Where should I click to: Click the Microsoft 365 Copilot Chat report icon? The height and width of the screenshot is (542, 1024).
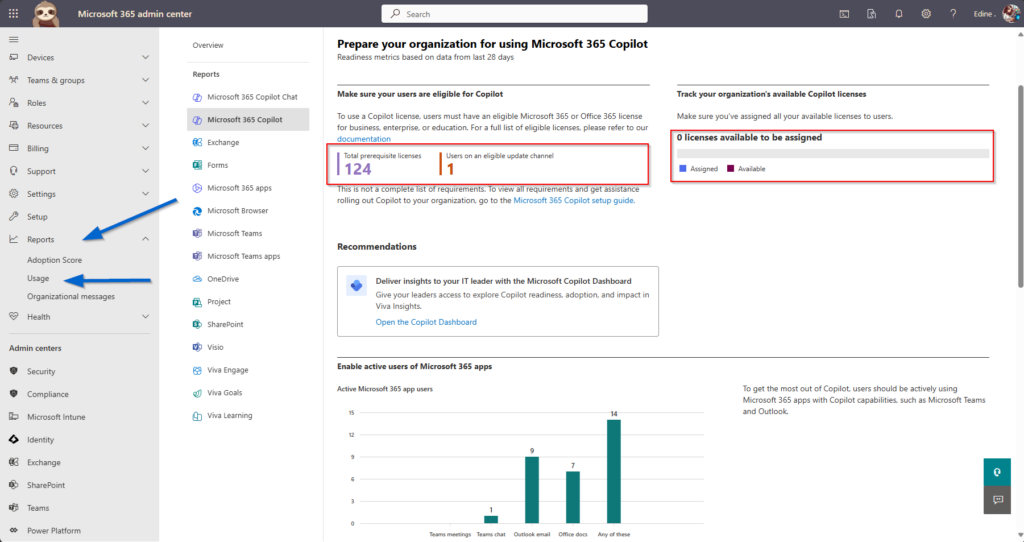[x=197, y=97]
